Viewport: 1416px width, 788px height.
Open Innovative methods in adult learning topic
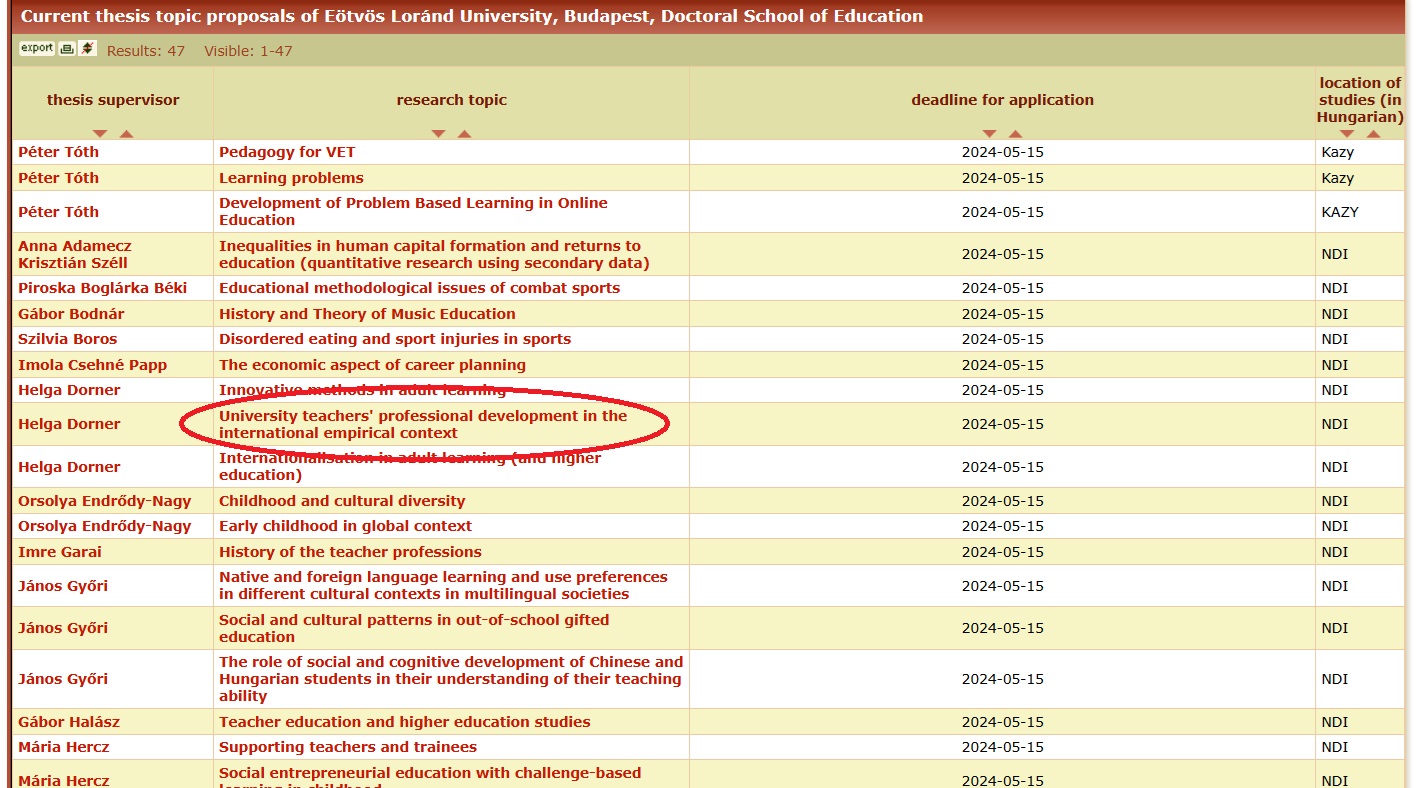362,390
